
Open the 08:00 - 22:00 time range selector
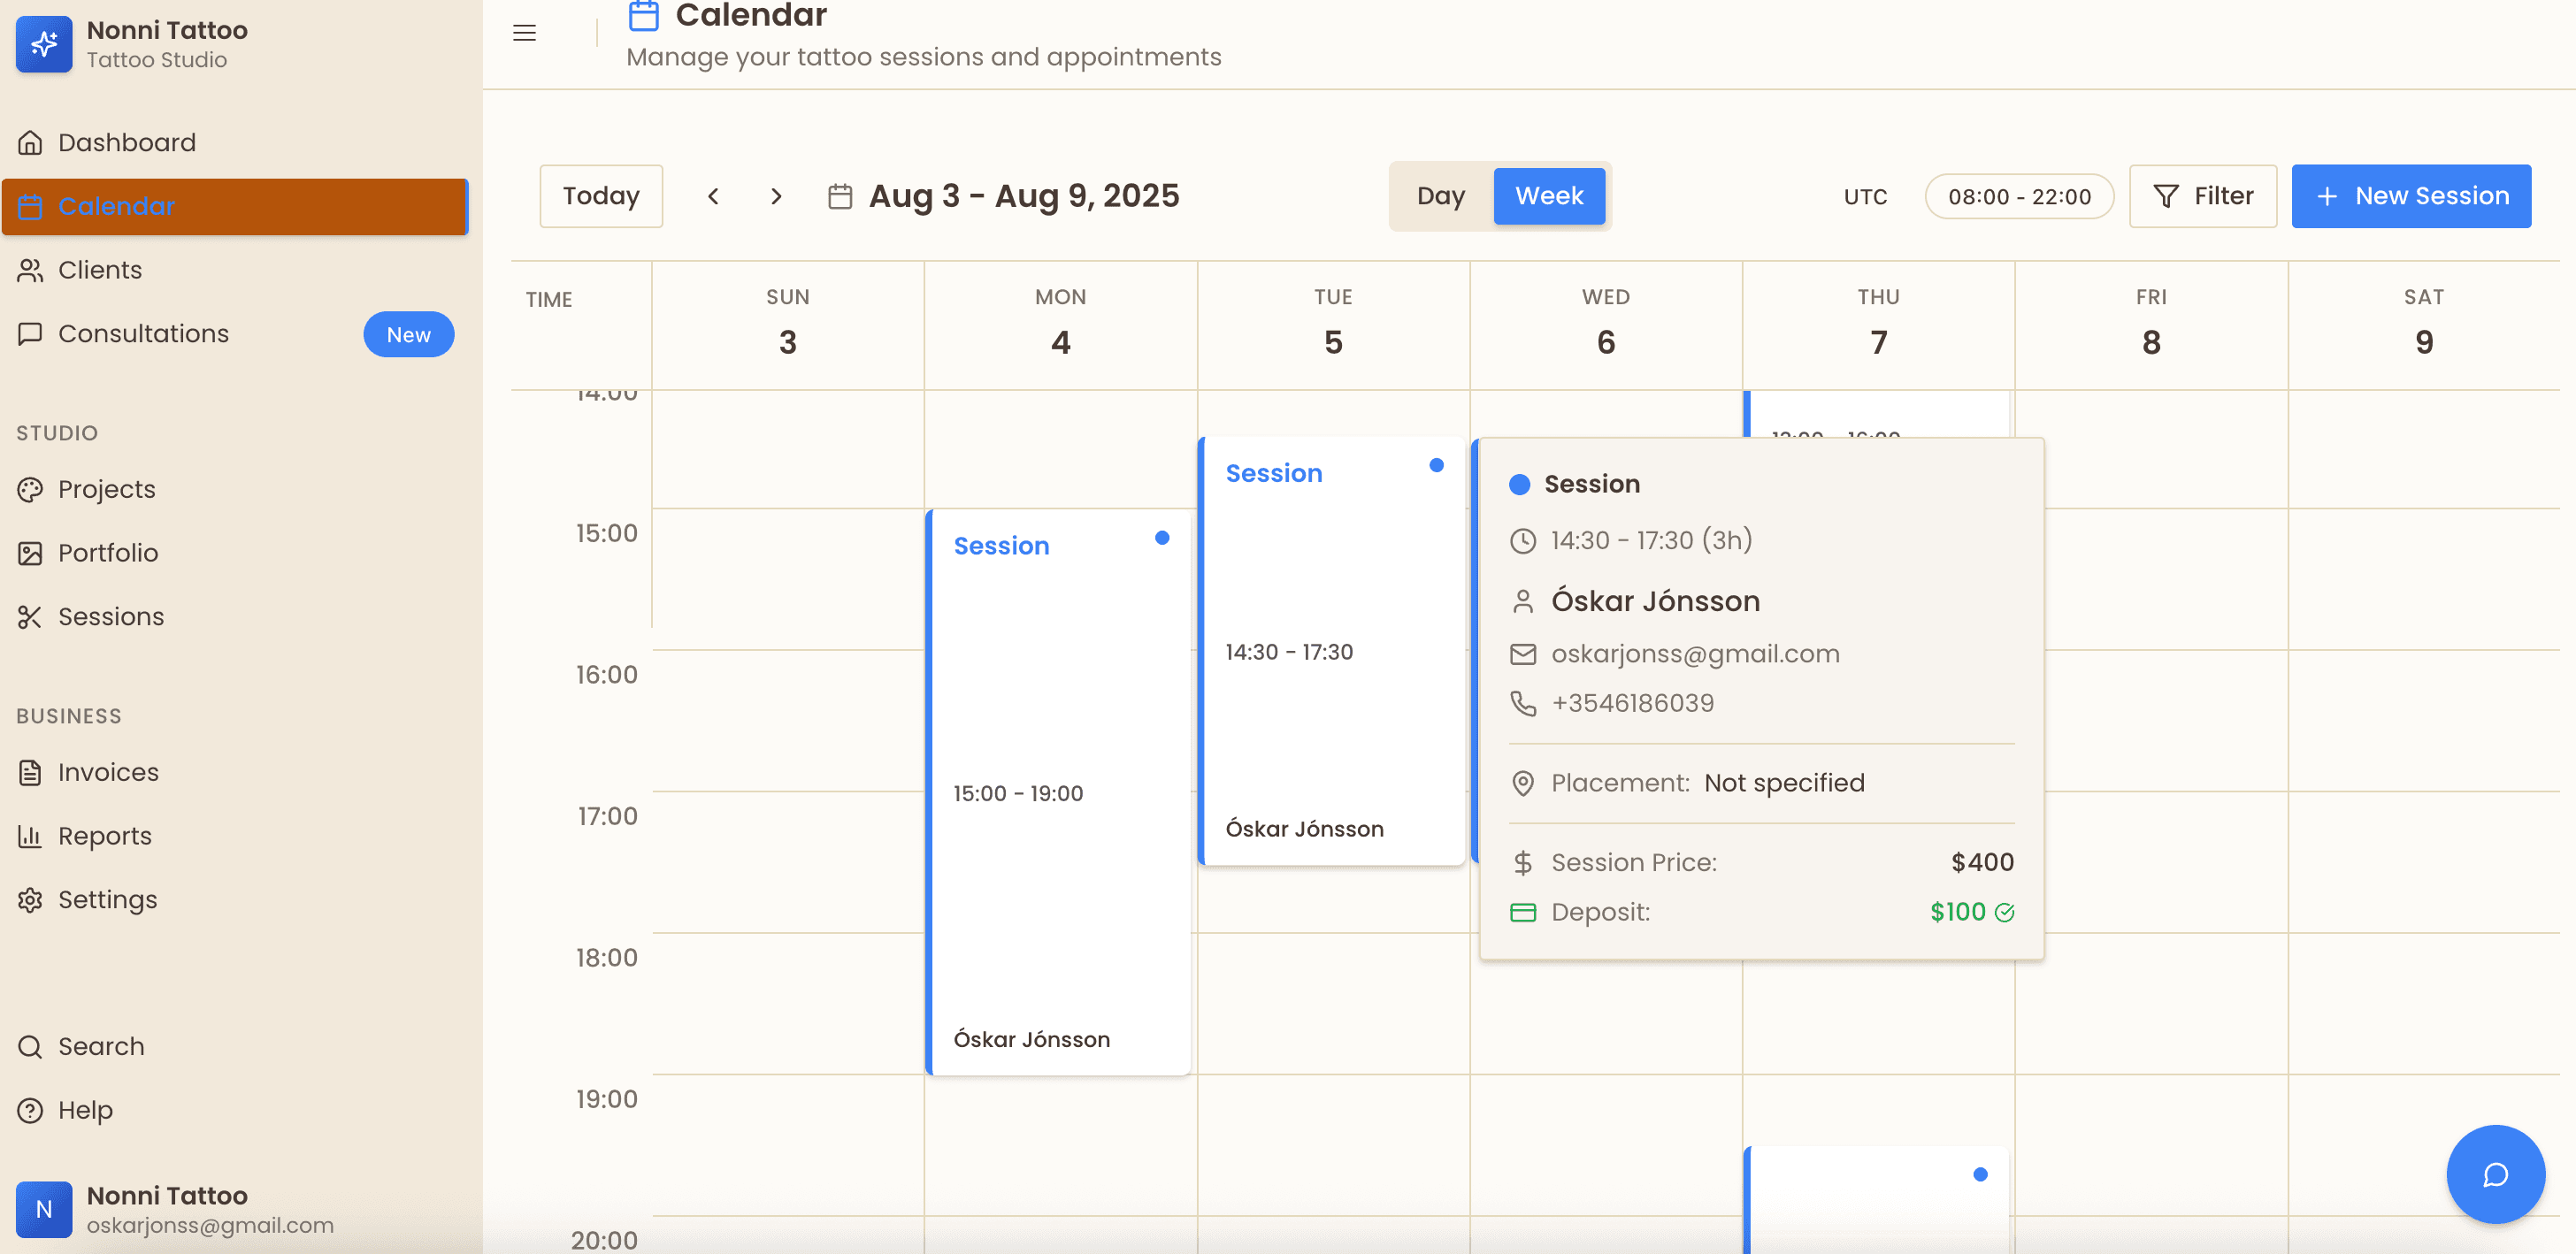[x=2018, y=196]
